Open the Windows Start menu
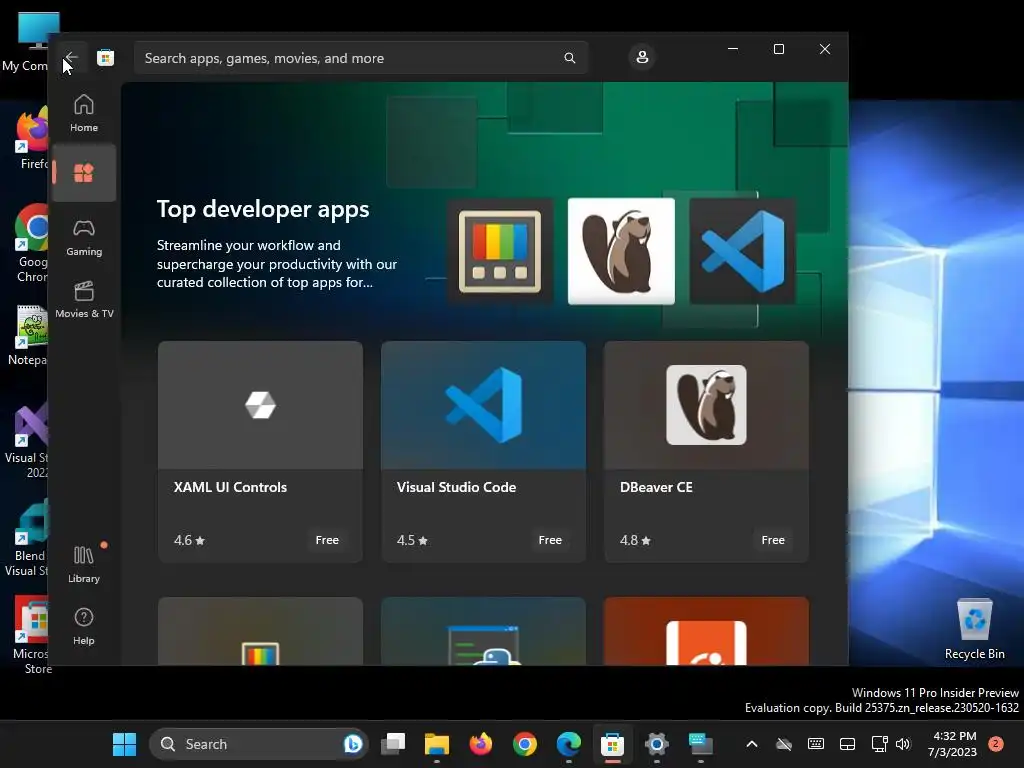 pyautogui.click(x=124, y=744)
